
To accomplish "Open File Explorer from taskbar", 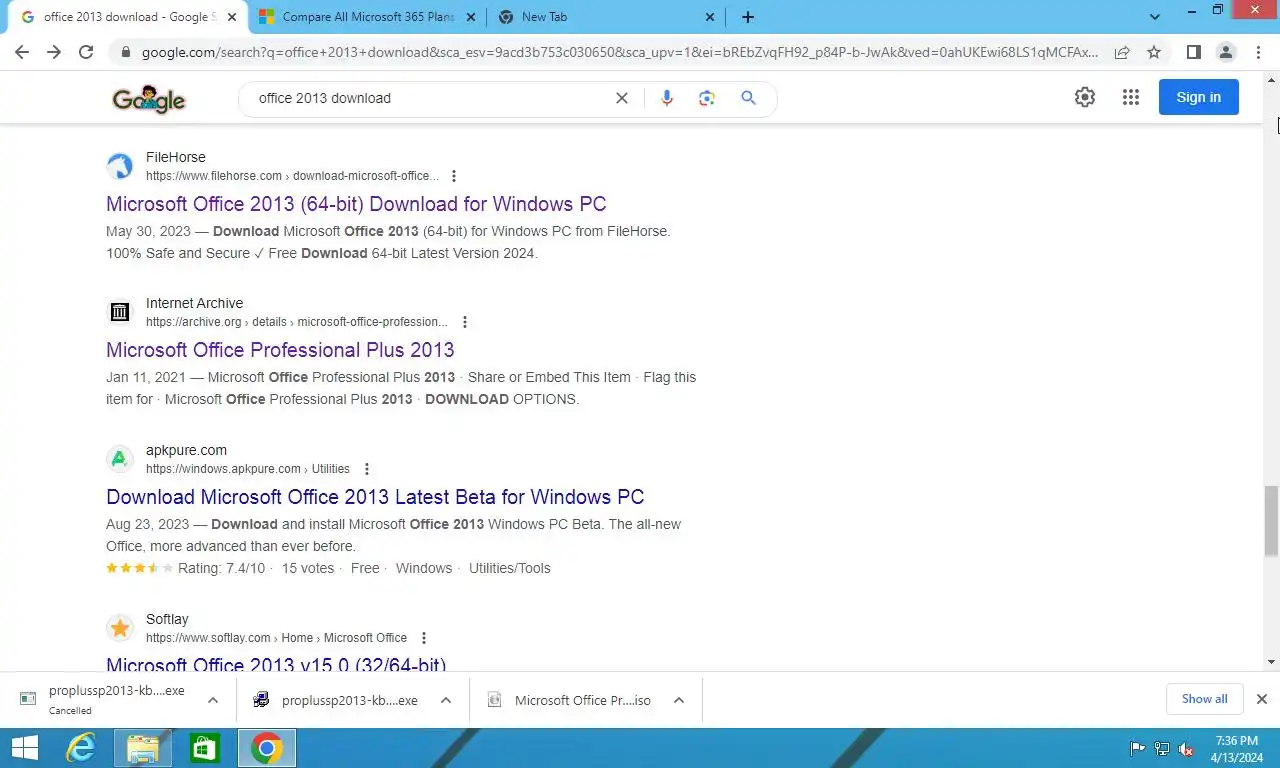I will [x=143, y=748].
